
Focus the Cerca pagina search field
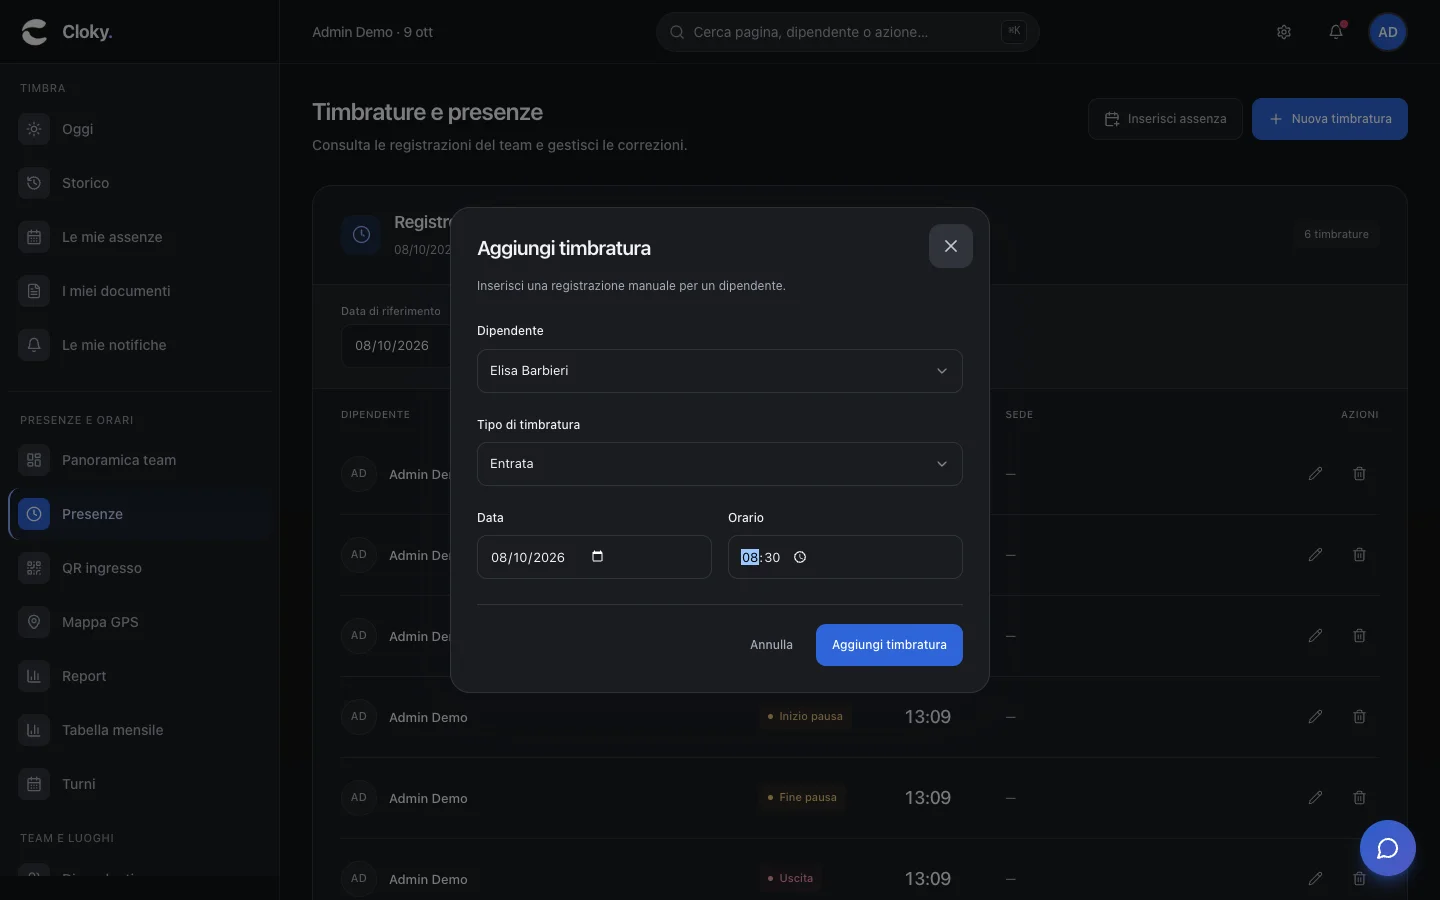coord(848,32)
